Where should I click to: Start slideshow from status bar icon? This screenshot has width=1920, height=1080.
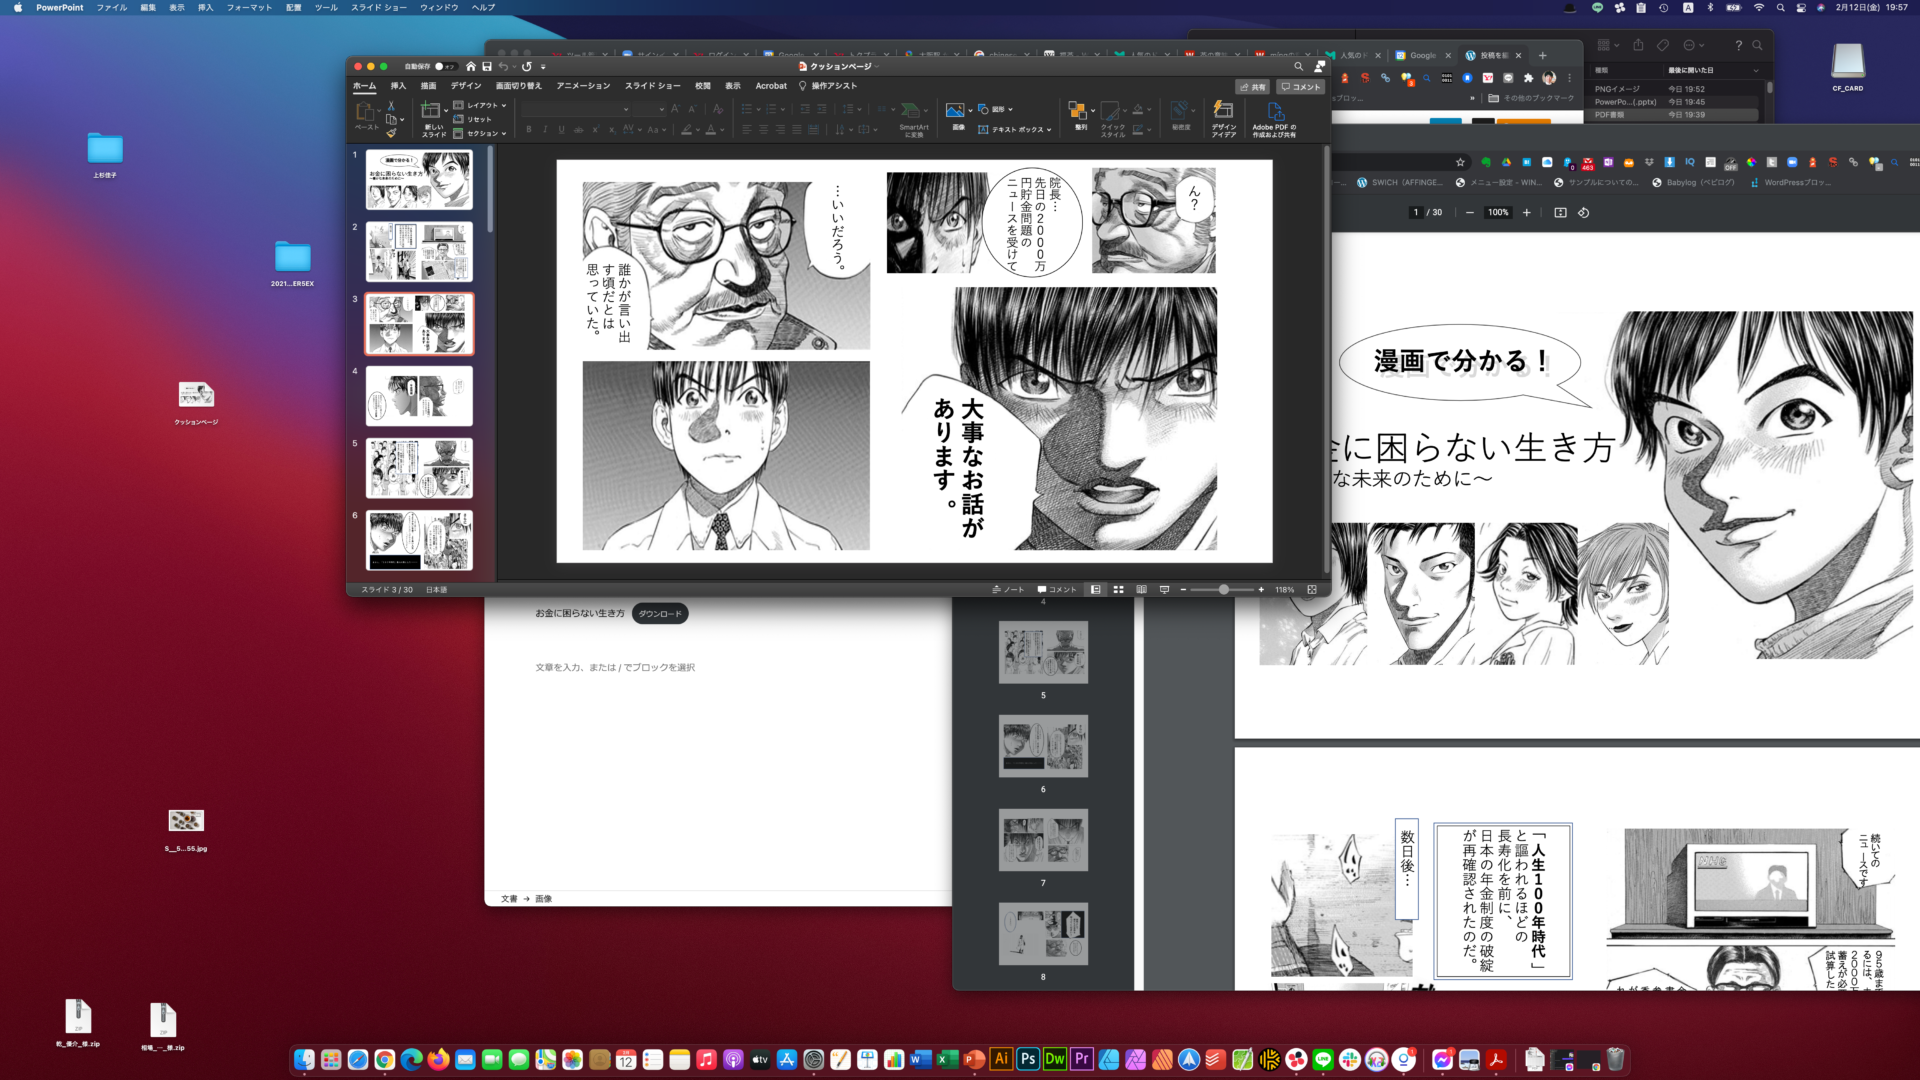coord(1164,590)
